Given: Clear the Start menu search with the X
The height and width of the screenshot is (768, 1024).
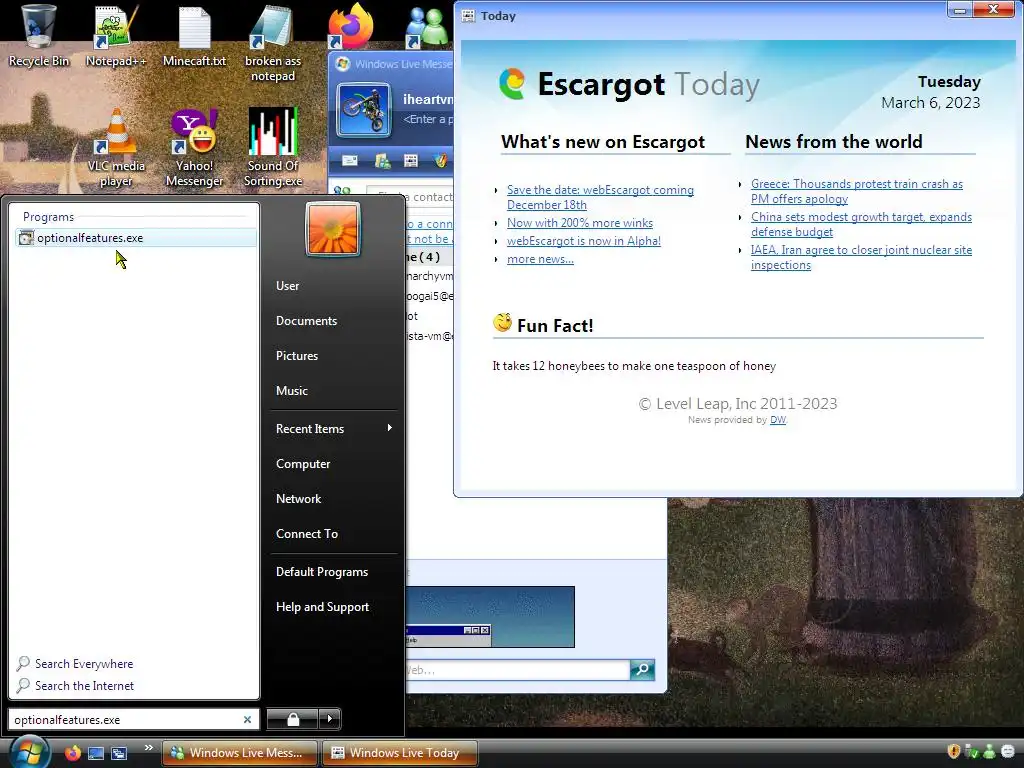Looking at the screenshot, I should 247,719.
